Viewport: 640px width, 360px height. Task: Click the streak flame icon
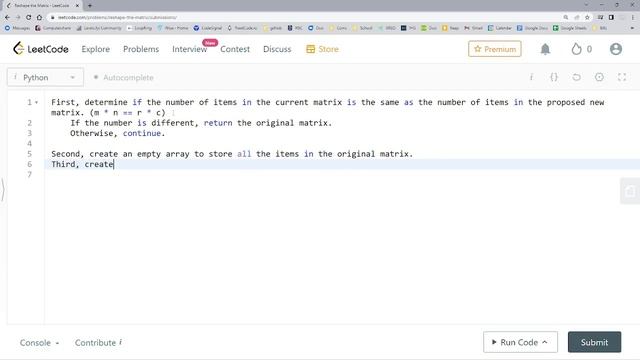click(x=576, y=49)
